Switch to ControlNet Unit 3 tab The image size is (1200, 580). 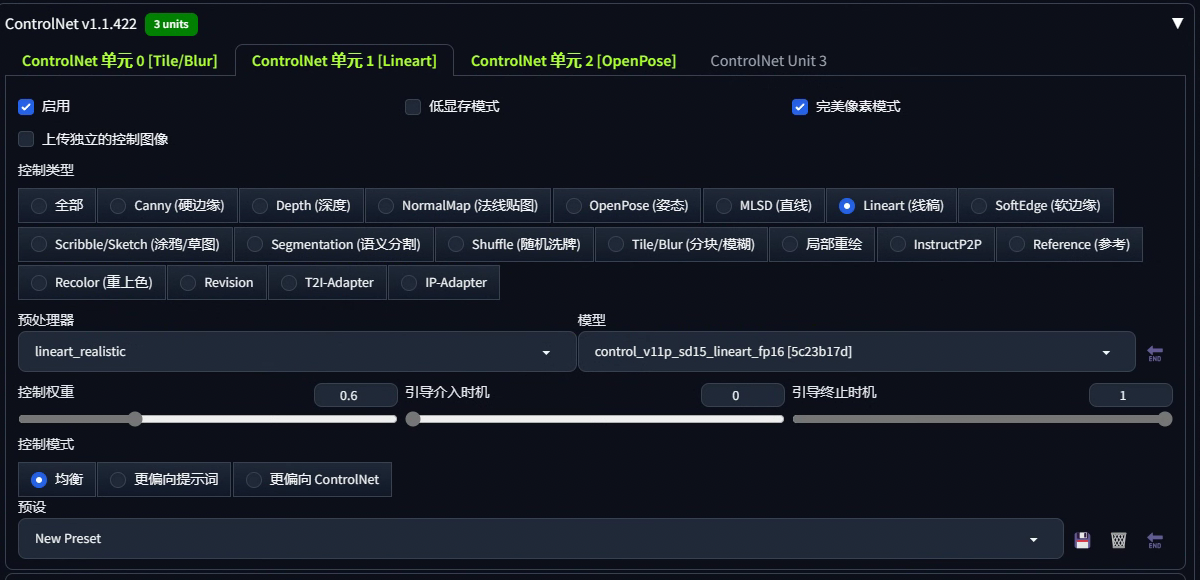click(x=768, y=60)
